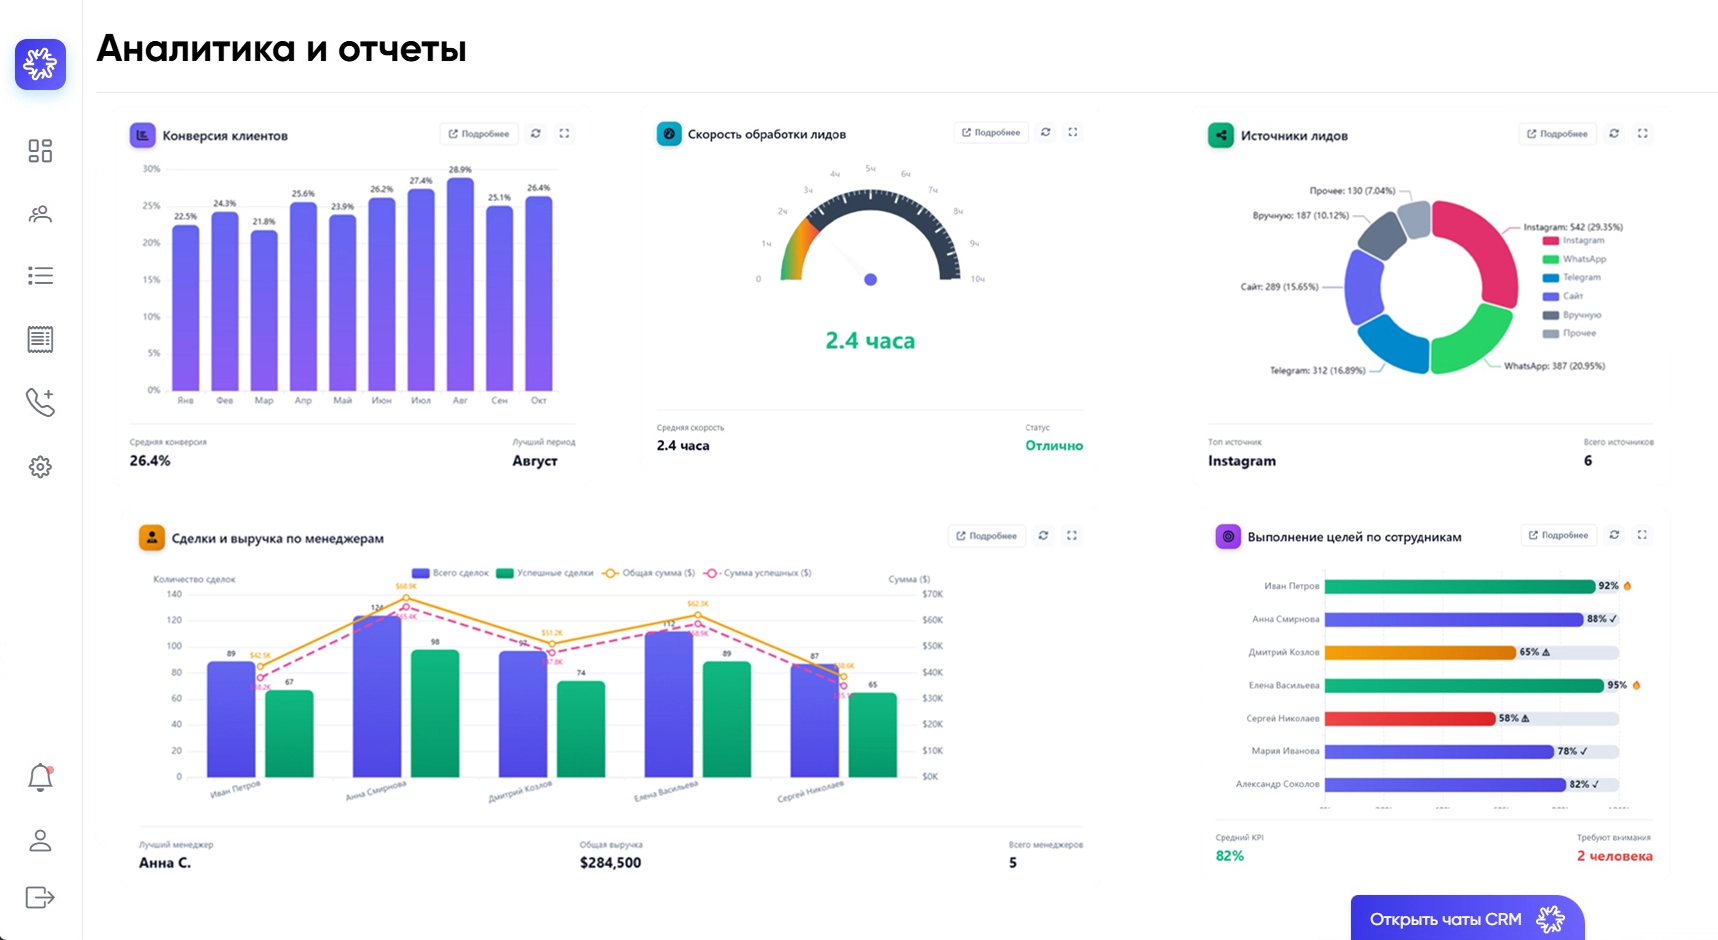
Task: Expand Источники лидов widget to fullscreen
Action: pyautogui.click(x=1642, y=133)
